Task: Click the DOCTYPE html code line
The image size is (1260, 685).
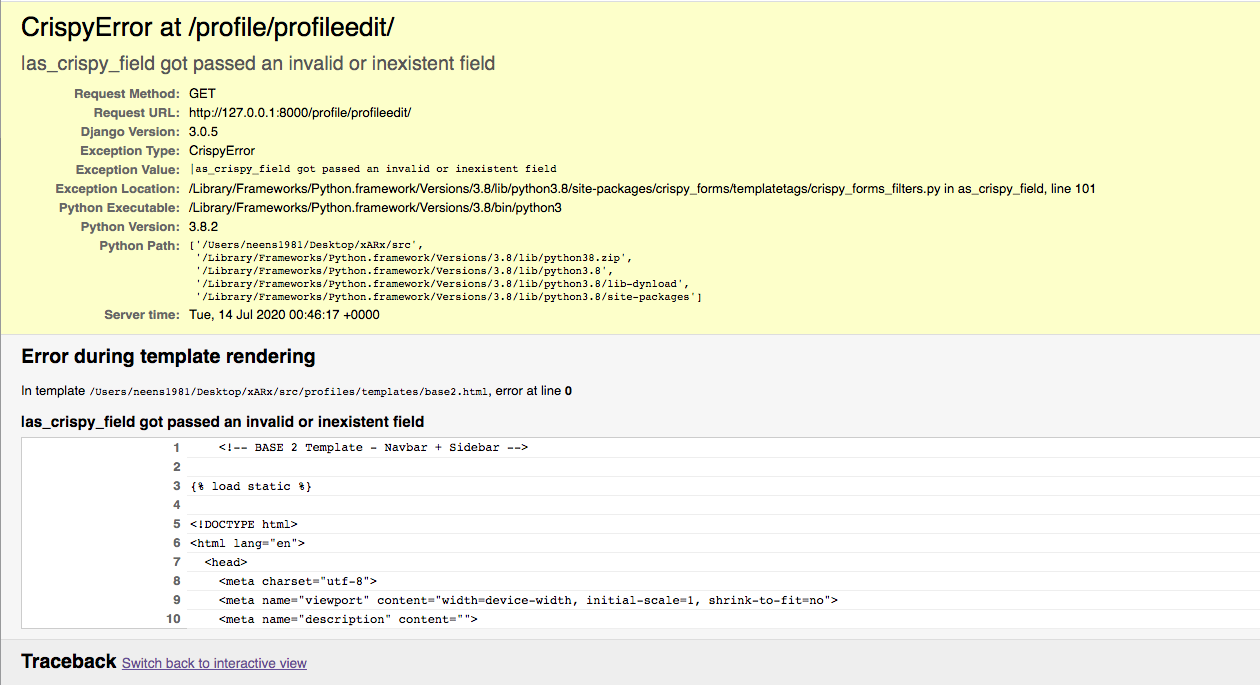Action: pos(243,524)
